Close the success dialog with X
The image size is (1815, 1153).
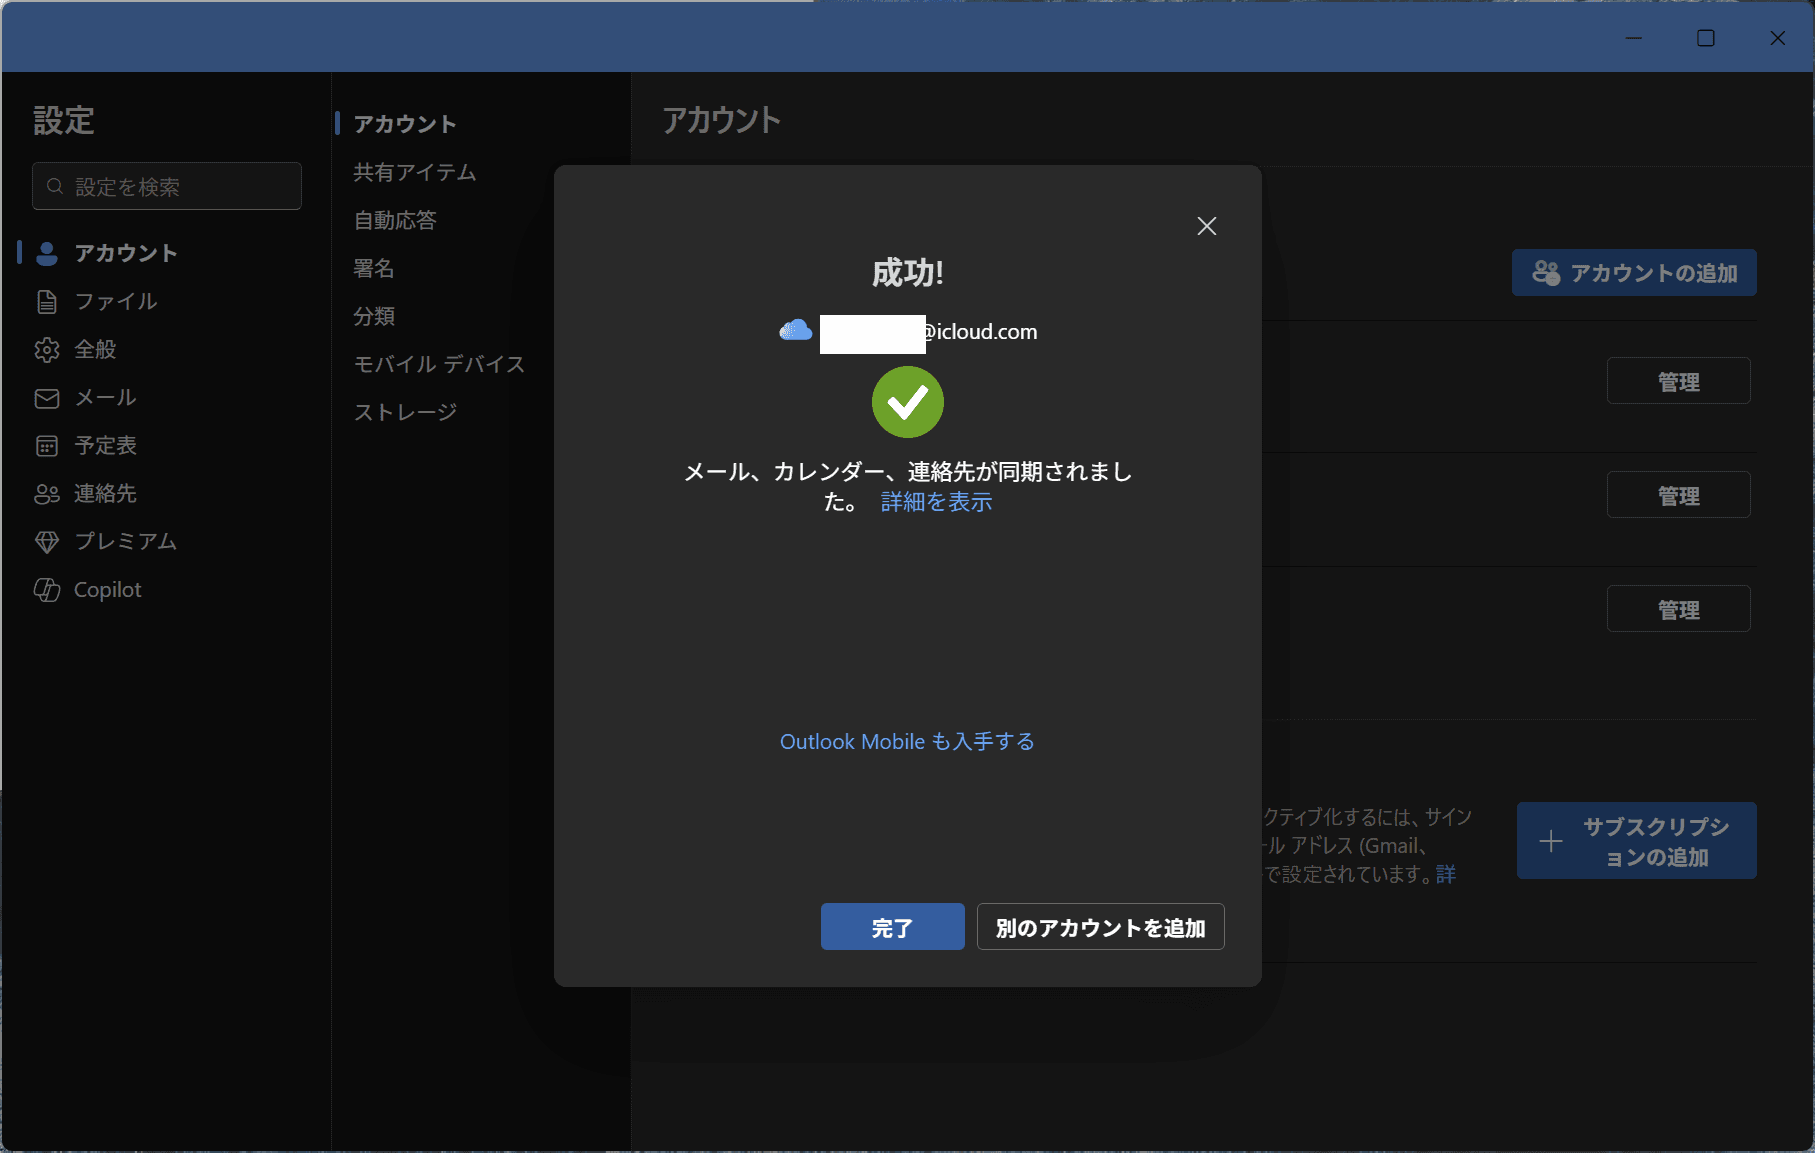pos(1206,226)
